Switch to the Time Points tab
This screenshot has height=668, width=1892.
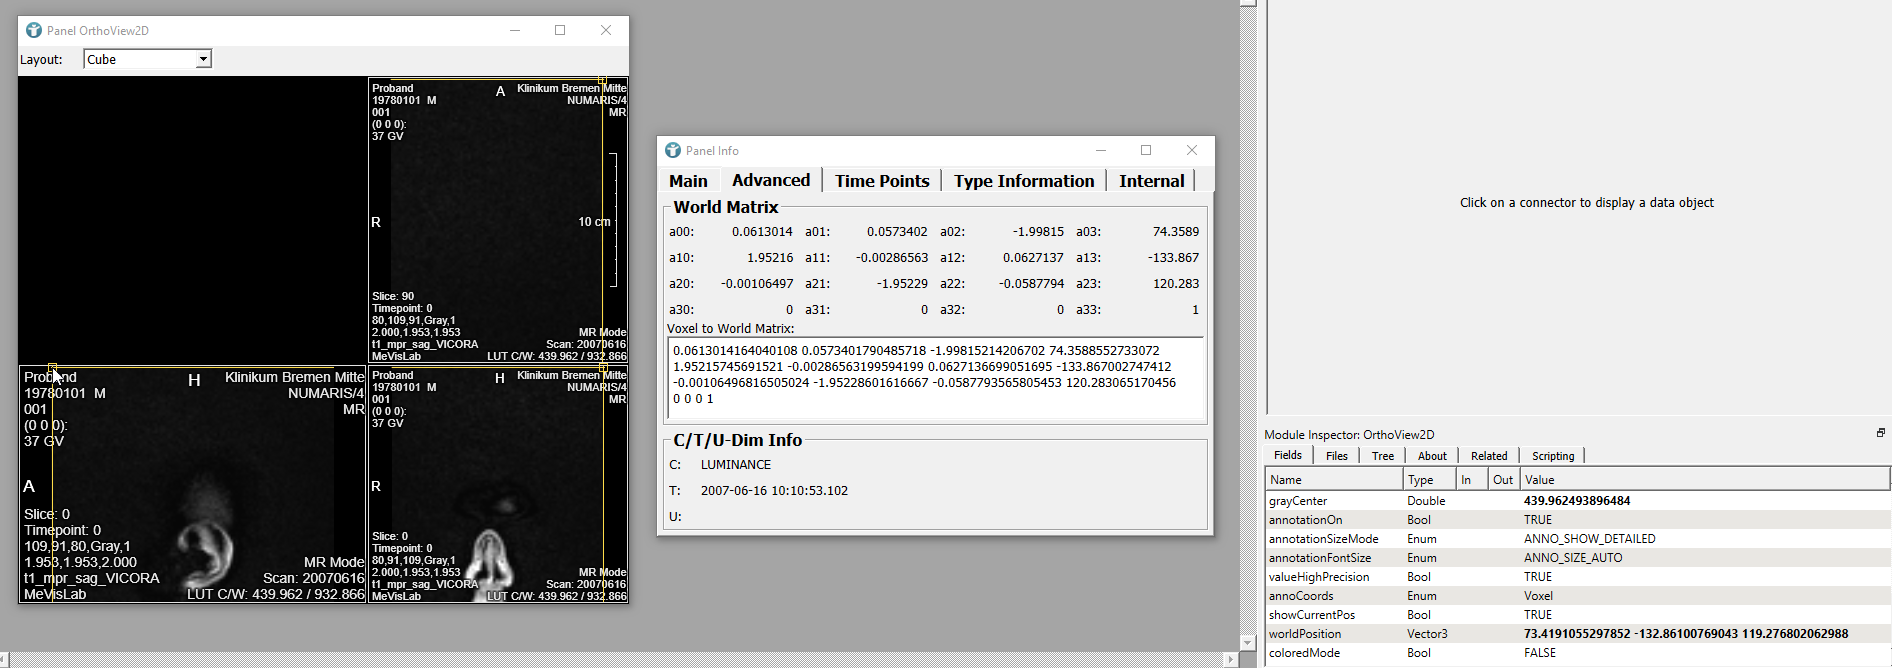coord(882,181)
